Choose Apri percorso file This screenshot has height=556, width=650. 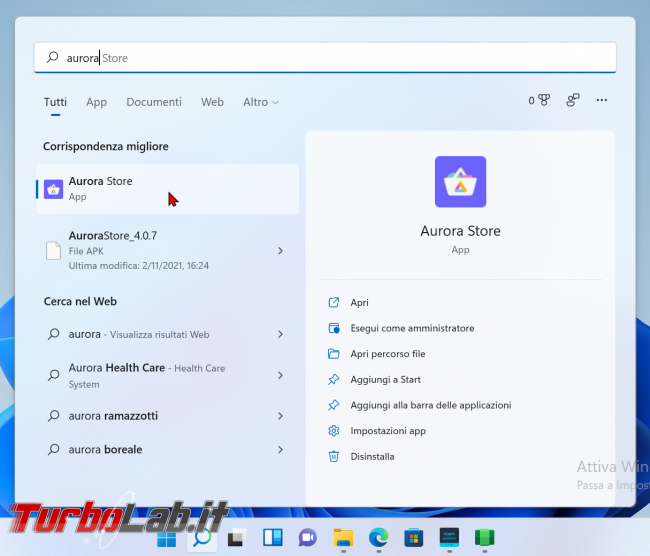(388, 354)
